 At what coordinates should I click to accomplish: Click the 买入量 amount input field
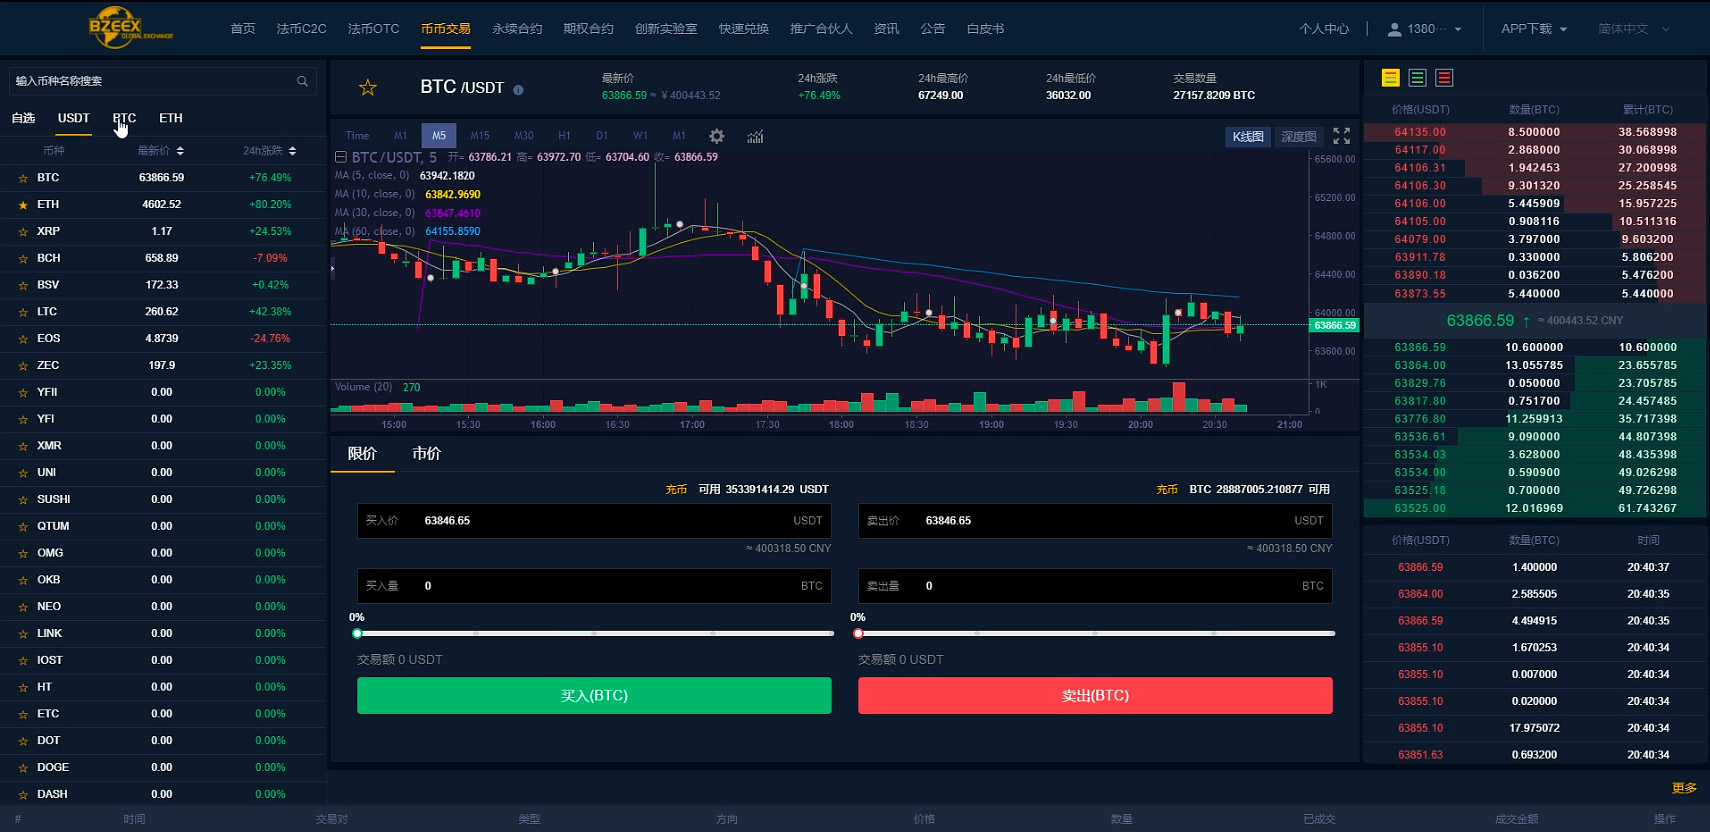pos(594,586)
